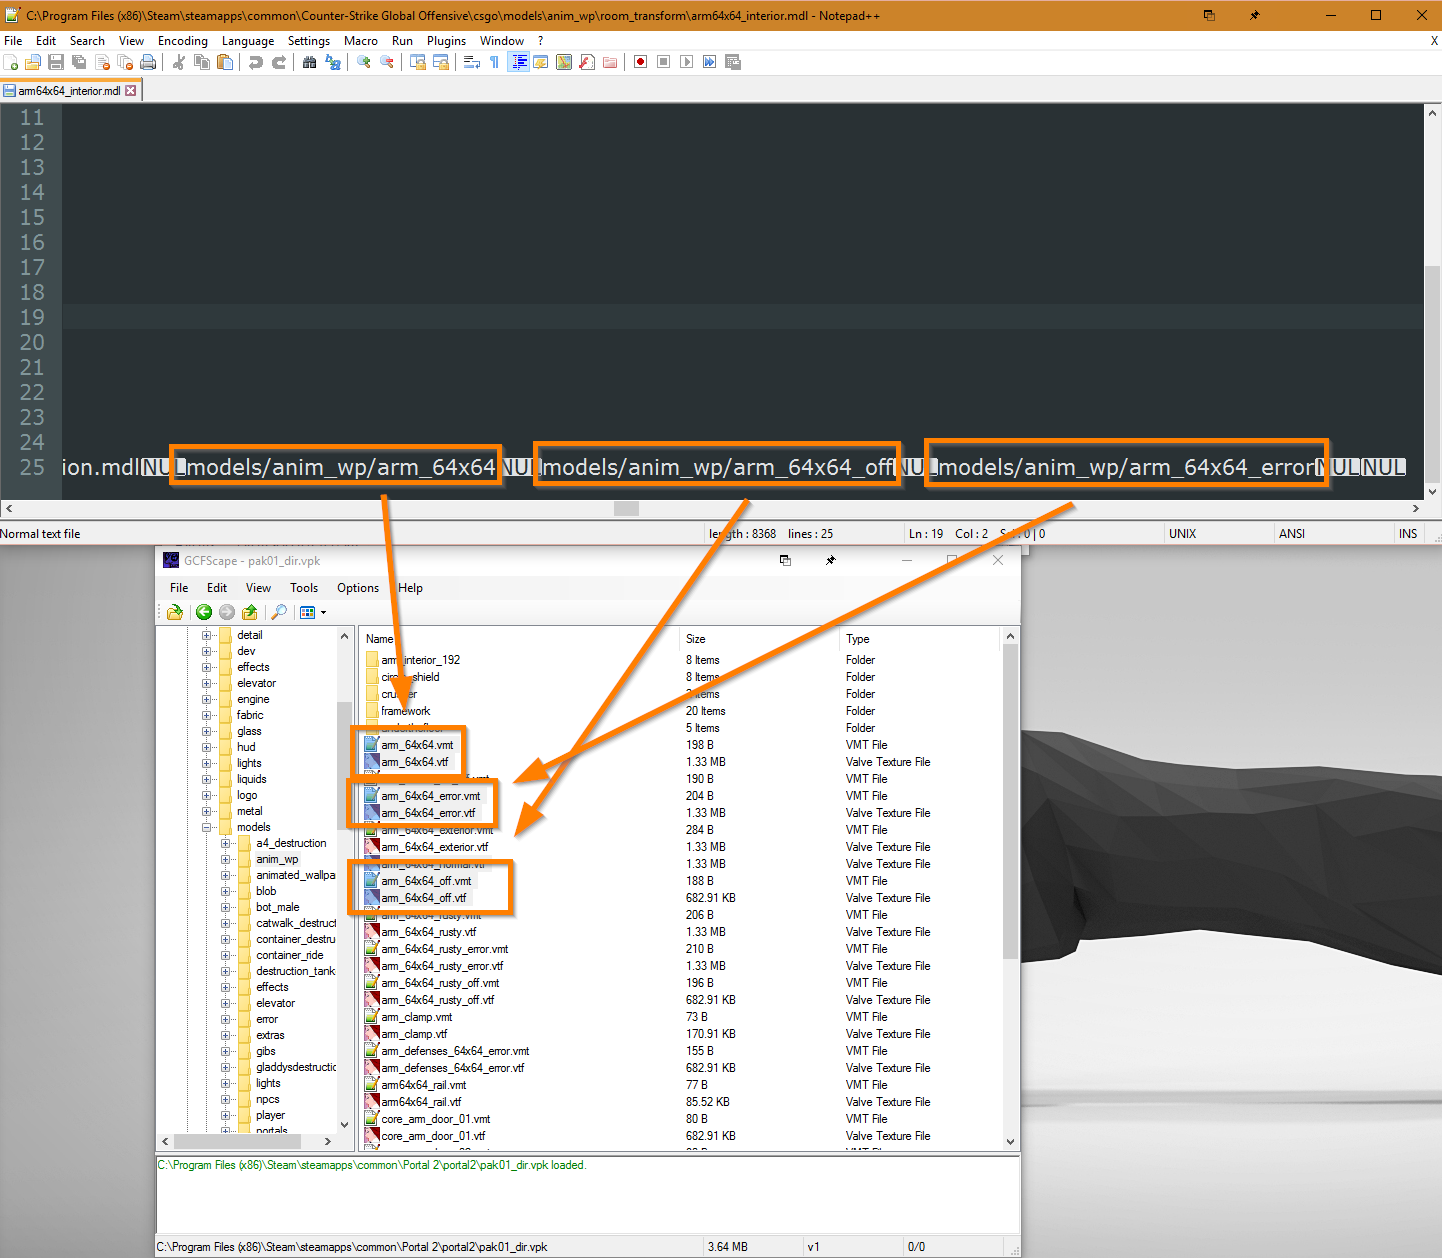
Task: Open the Help menu in GCFScape
Action: pos(410,588)
